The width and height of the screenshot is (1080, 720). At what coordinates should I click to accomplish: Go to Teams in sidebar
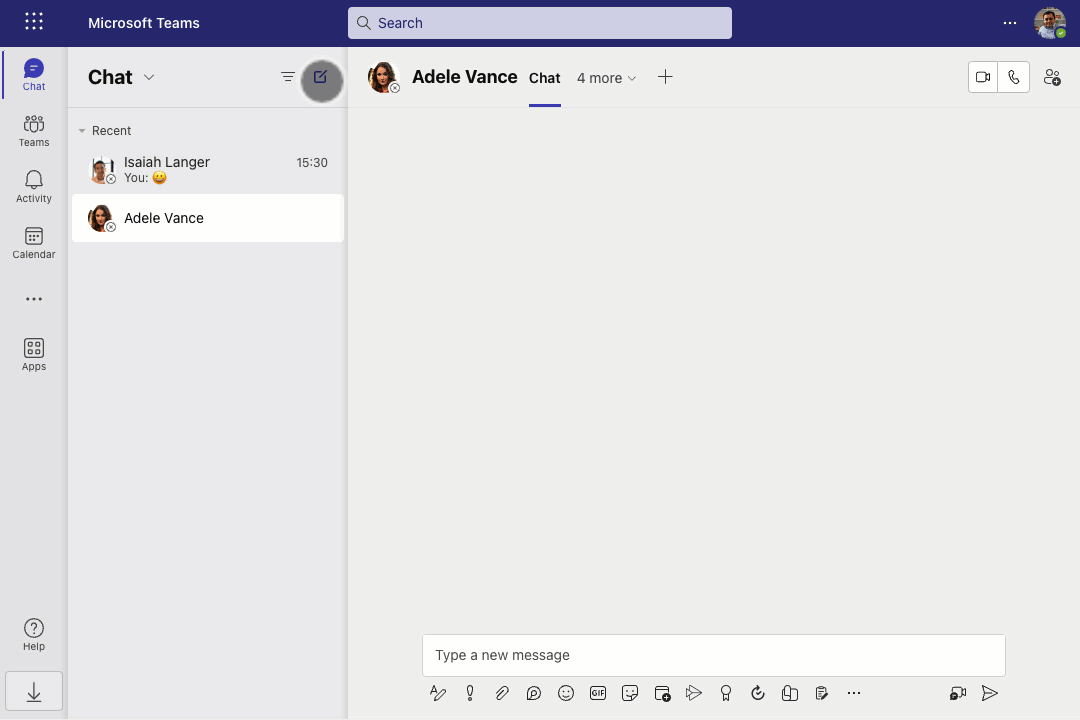click(34, 130)
